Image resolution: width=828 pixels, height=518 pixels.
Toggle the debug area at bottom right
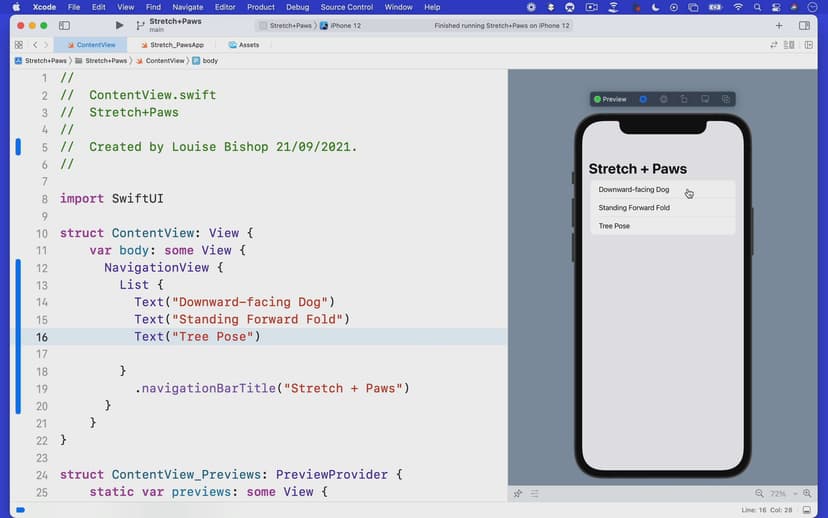tap(807, 510)
